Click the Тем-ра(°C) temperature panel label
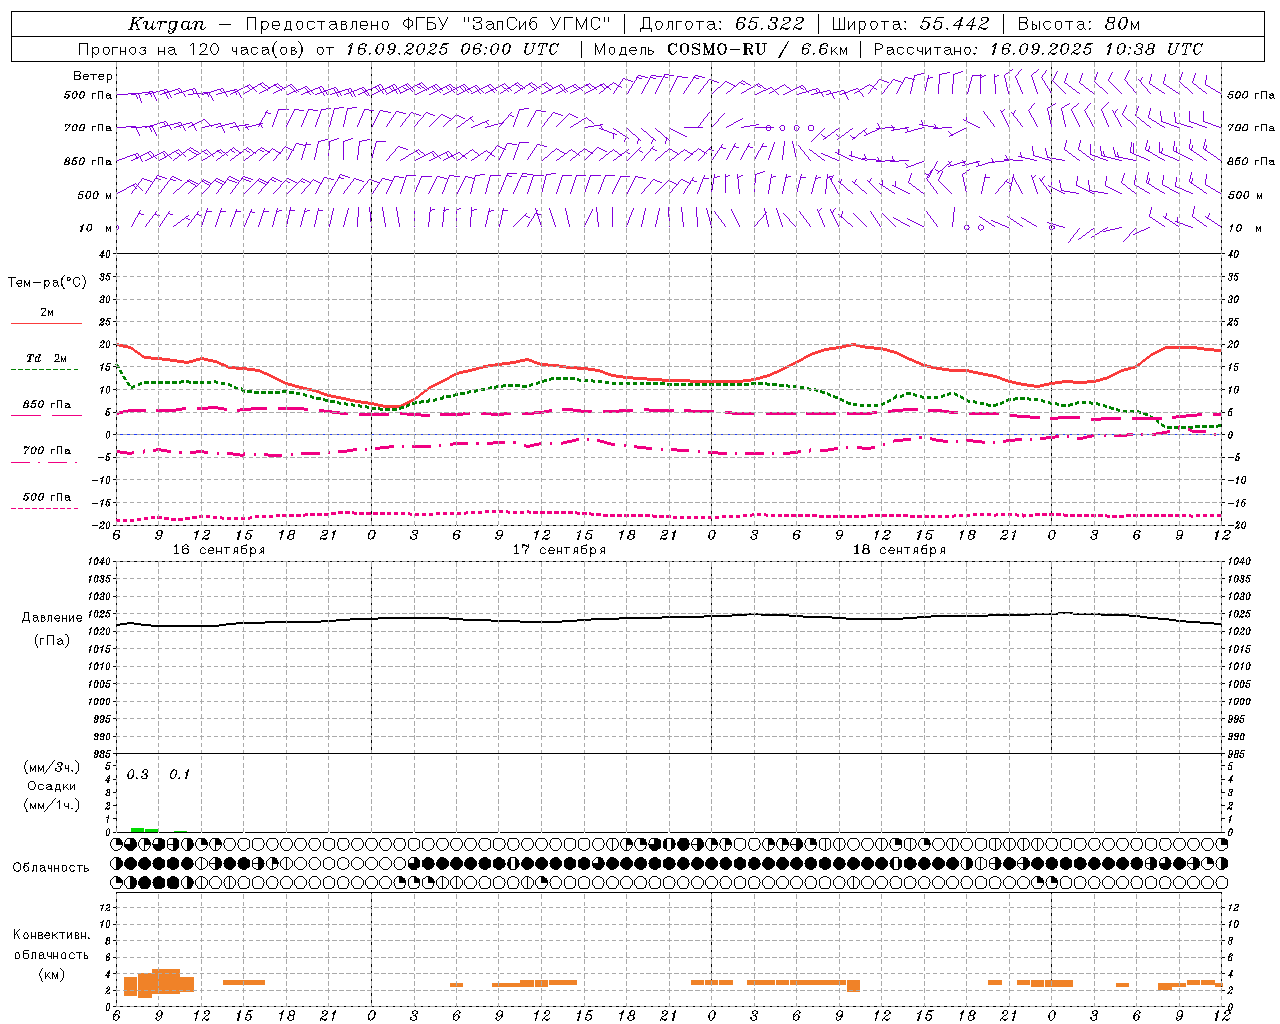Viewport: 1280px width, 1024px height. pos(47,283)
